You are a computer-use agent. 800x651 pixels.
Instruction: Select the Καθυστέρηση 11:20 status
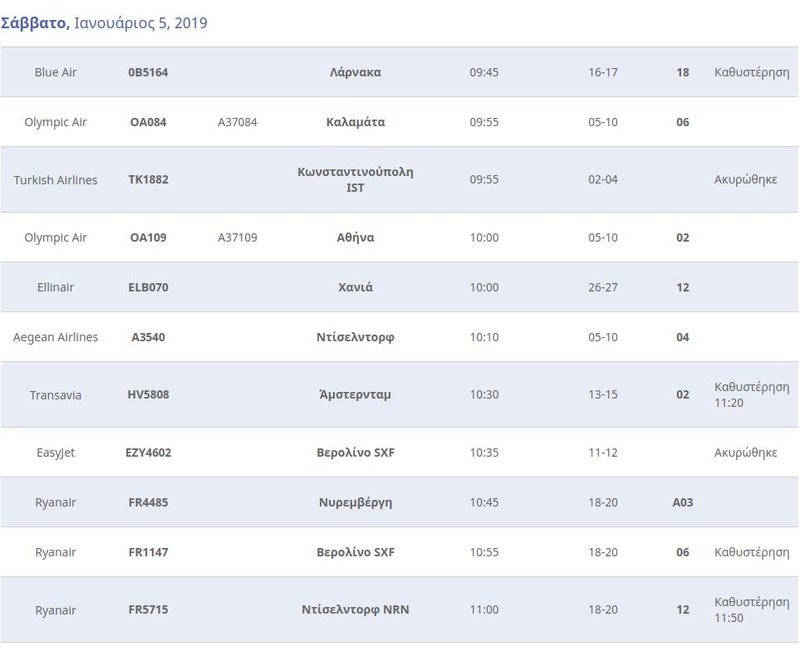click(752, 395)
